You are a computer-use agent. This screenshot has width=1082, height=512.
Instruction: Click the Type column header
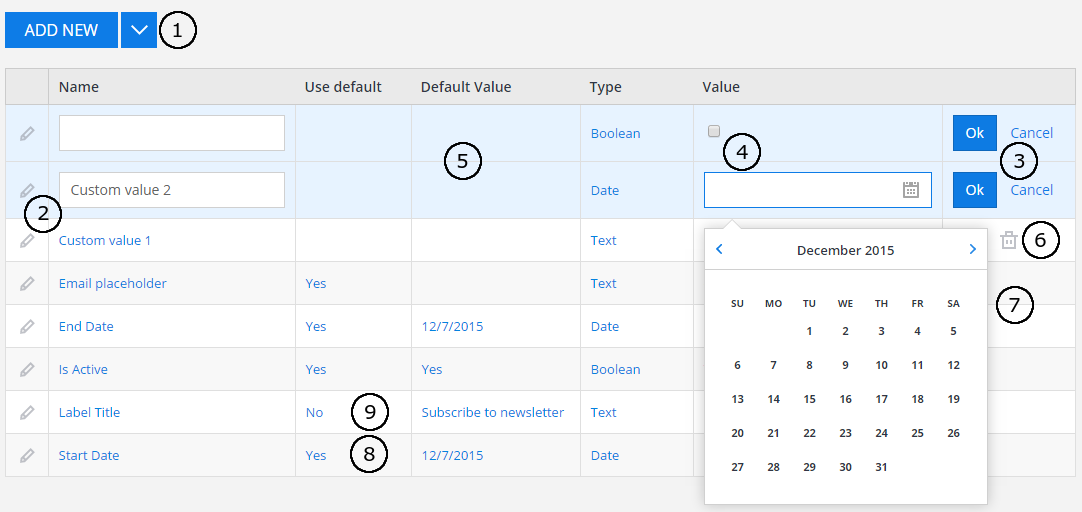[605, 87]
